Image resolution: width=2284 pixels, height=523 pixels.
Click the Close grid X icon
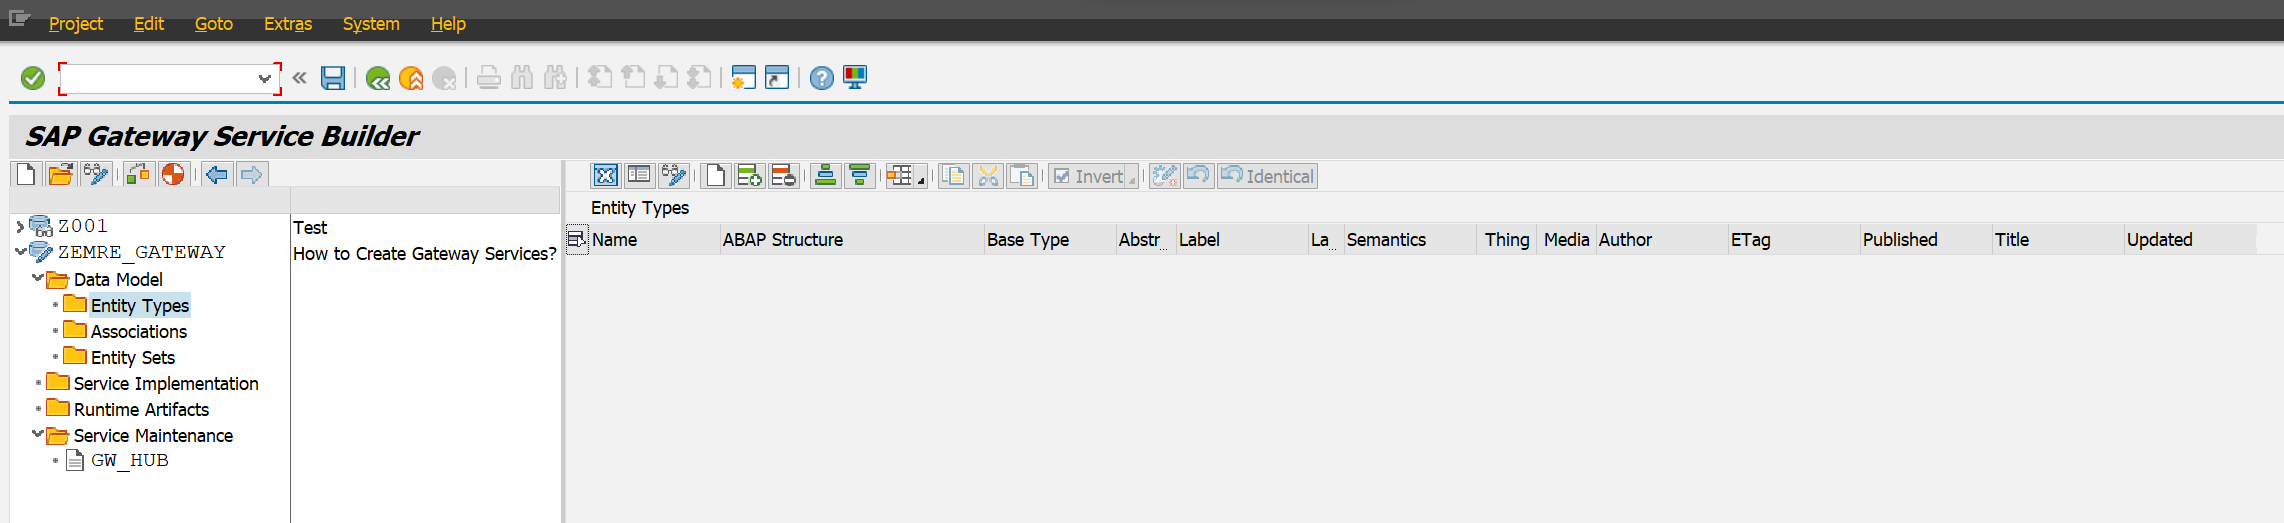(x=606, y=176)
